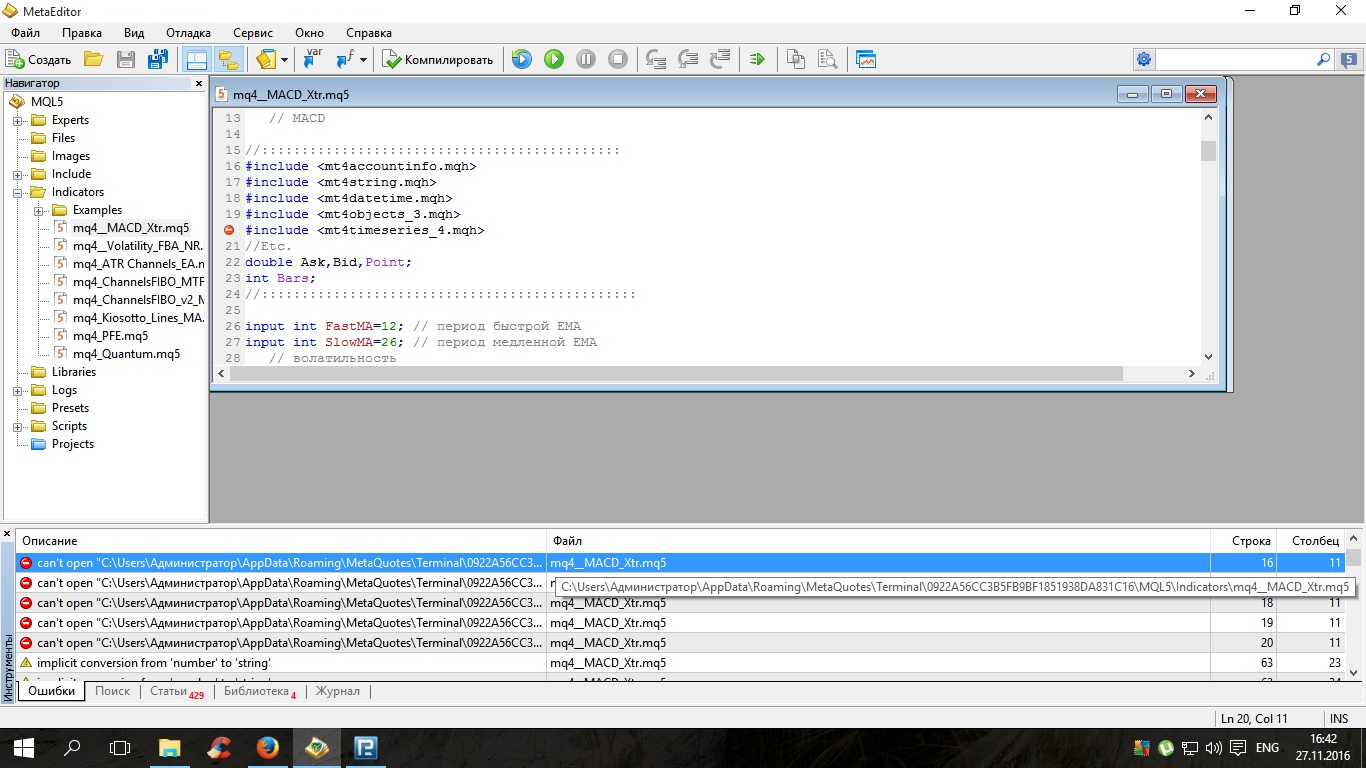This screenshot has width=1366, height=768.
Task: Click the step into debug icon
Action: 656,60
